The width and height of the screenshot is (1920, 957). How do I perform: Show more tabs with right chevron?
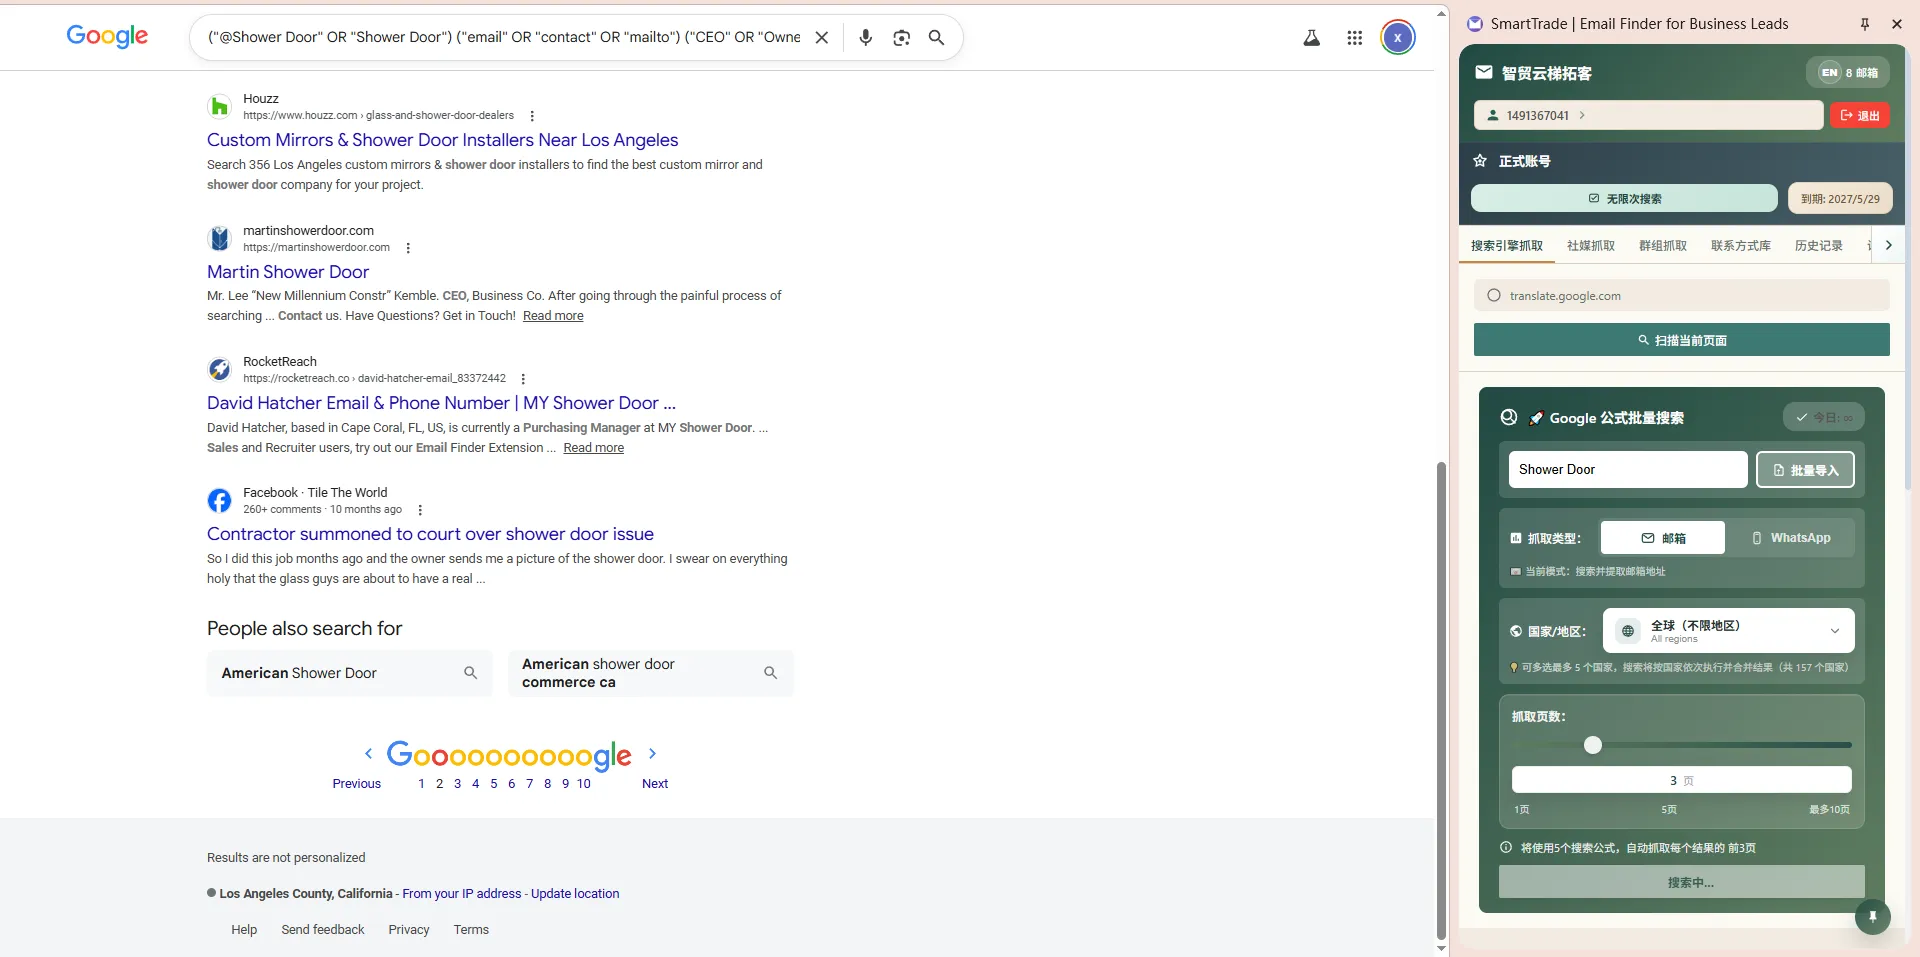[x=1888, y=245]
